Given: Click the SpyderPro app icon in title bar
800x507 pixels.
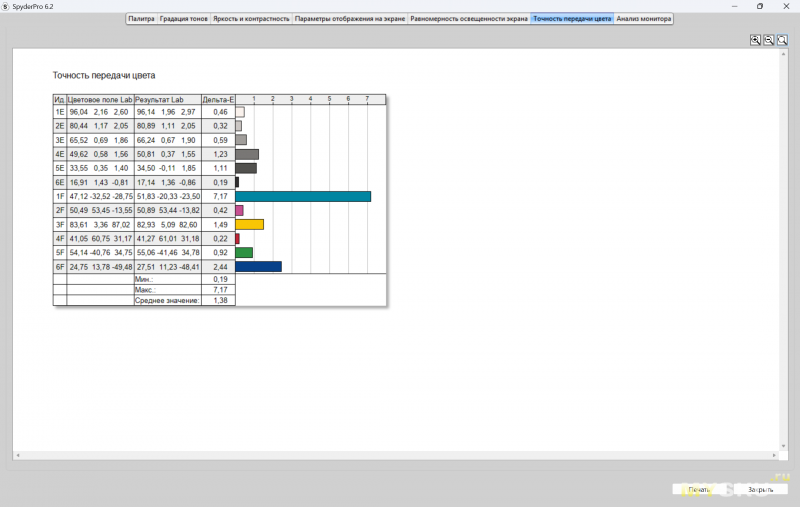Looking at the screenshot, I should (x=6, y=6).
